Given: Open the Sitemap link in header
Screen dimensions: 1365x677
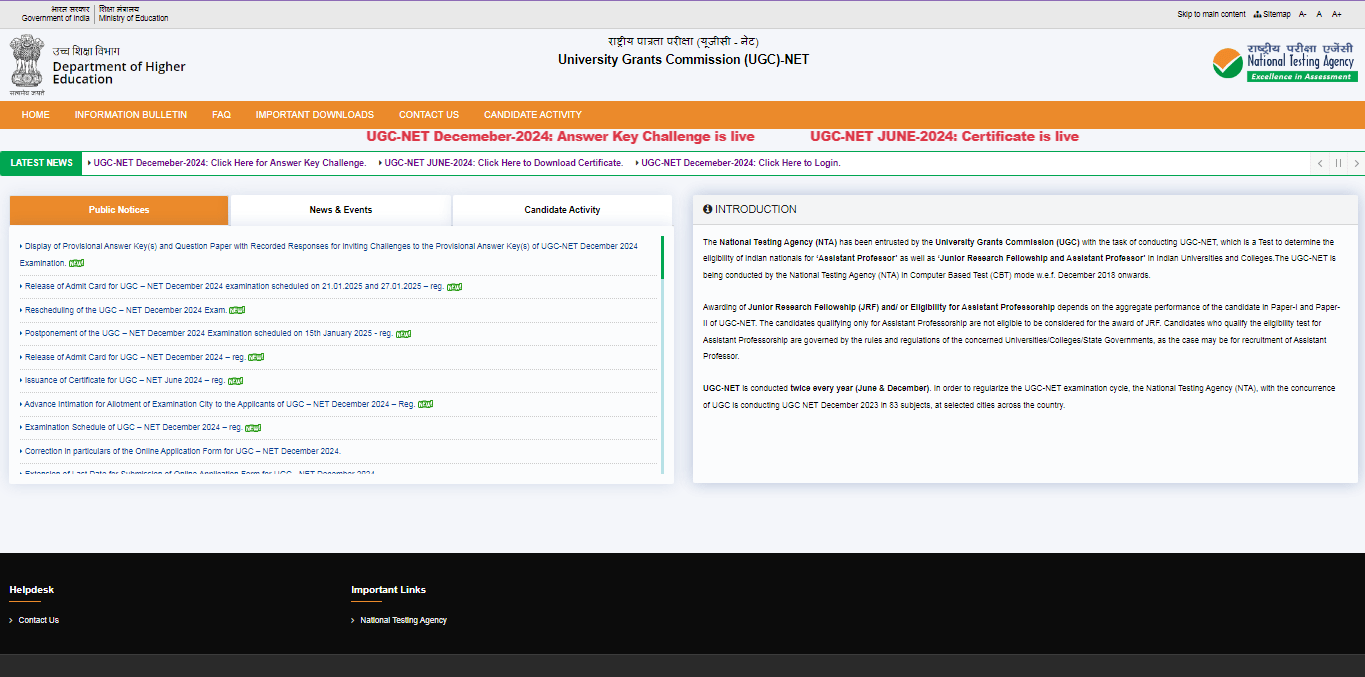Looking at the screenshot, I should coord(1276,14).
